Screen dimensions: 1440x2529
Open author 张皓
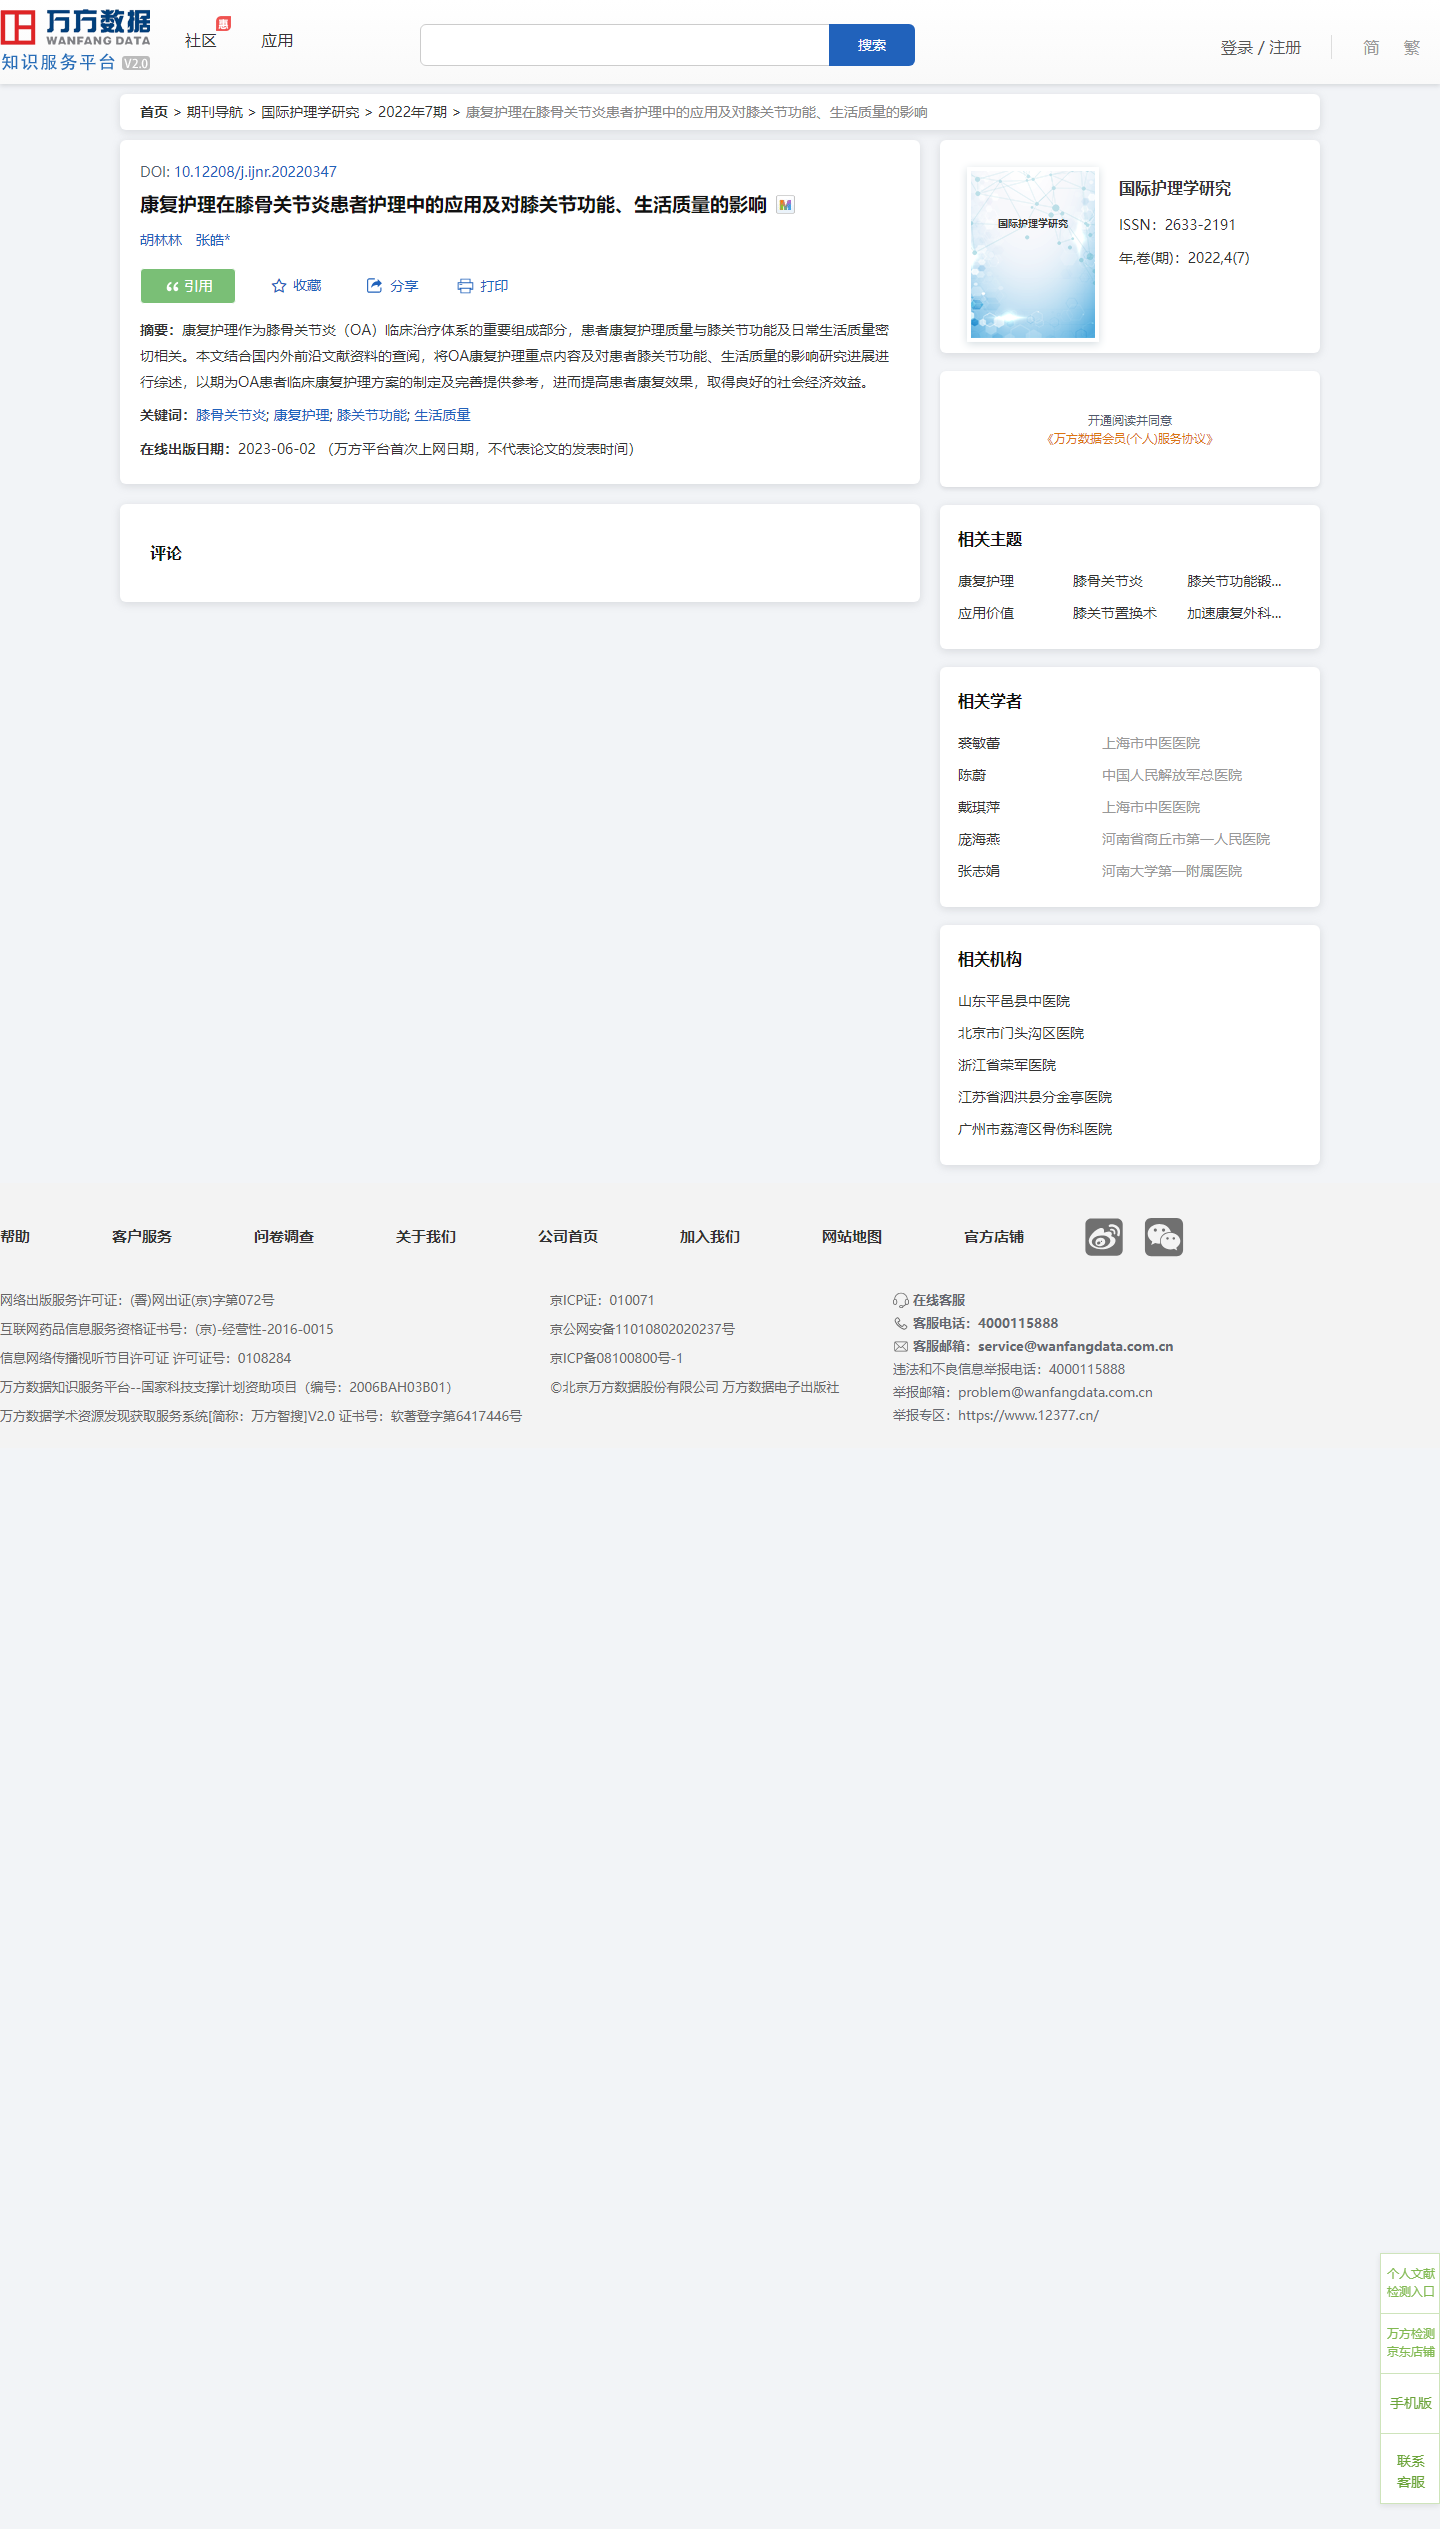tap(212, 240)
